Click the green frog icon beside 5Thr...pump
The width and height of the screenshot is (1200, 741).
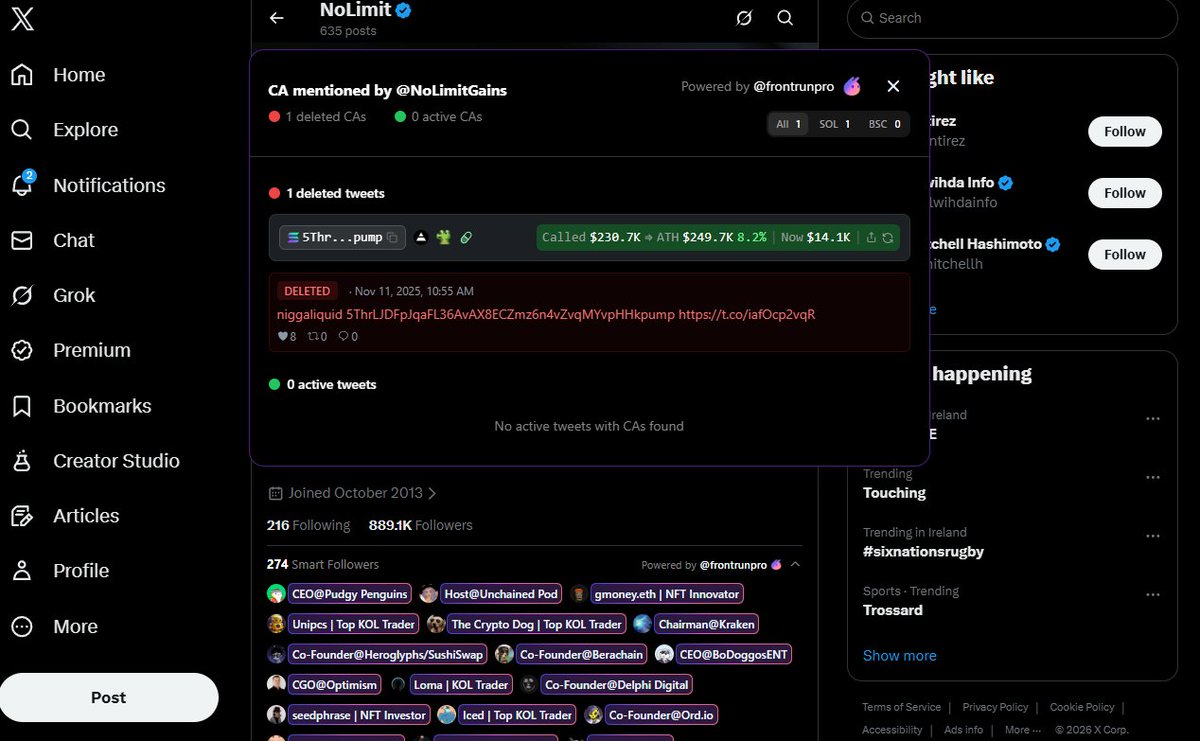tap(443, 237)
